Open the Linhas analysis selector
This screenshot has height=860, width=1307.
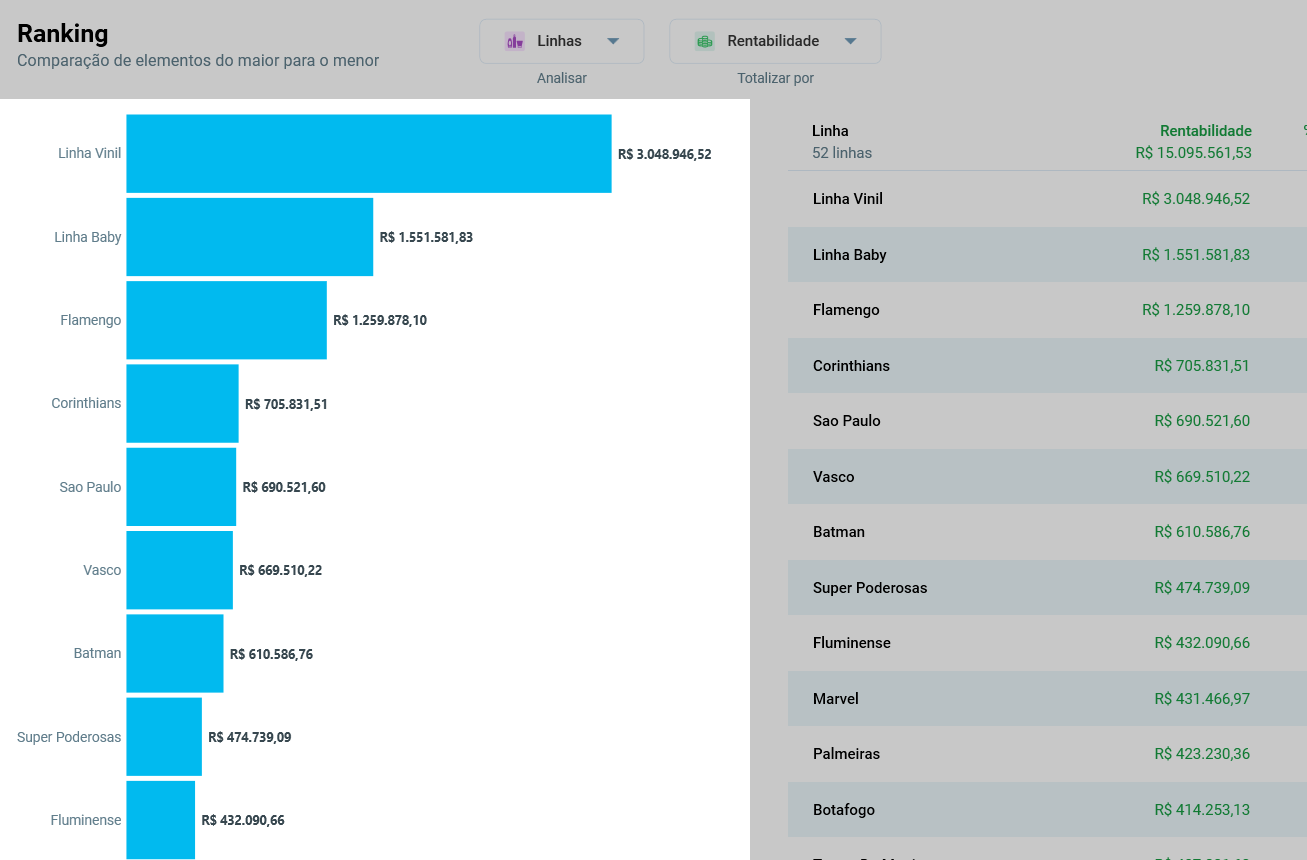pyautogui.click(x=562, y=41)
